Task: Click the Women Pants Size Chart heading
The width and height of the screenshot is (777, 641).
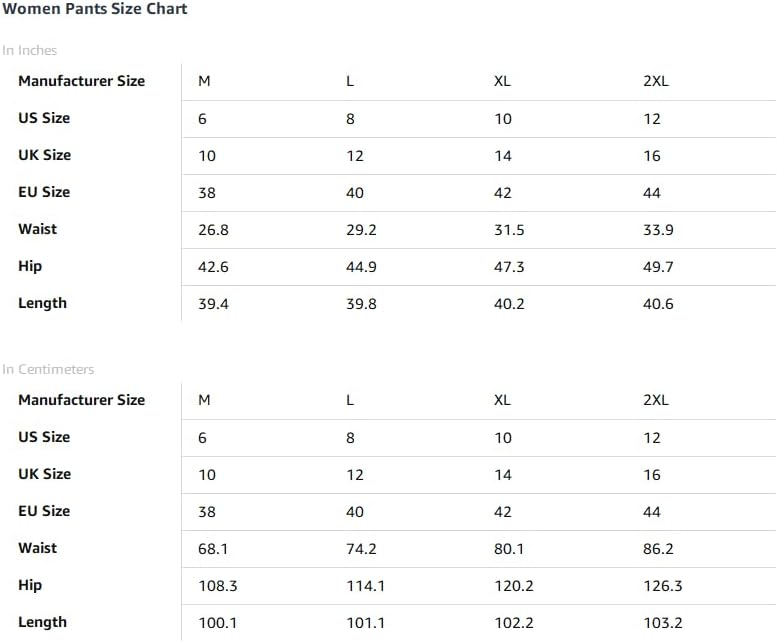Action: click(x=95, y=9)
